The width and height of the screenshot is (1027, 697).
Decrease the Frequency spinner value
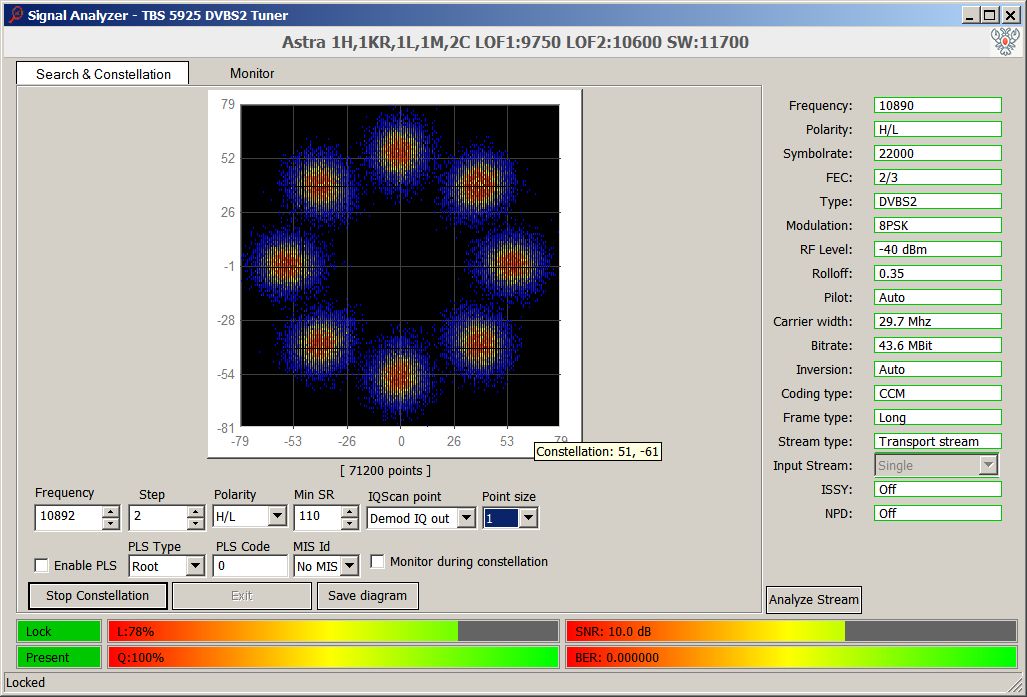click(111, 523)
